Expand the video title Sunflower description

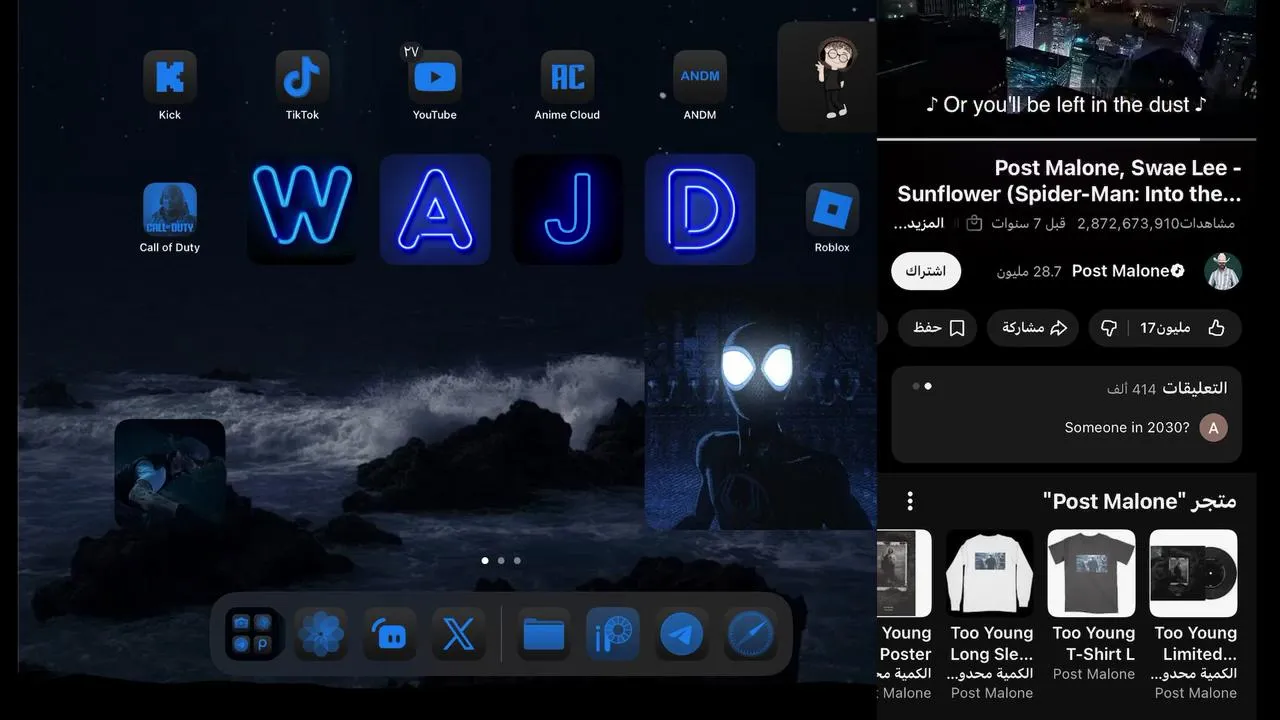click(1068, 181)
